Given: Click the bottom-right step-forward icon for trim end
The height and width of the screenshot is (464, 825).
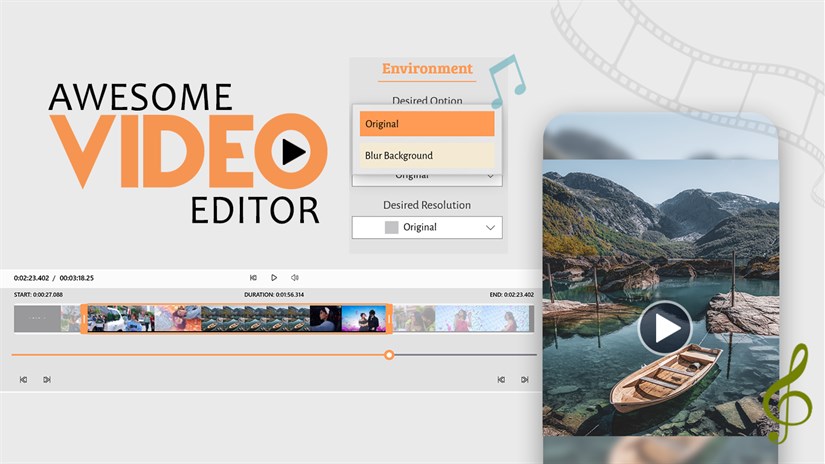Looking at the screenshot, I should (x=524, y=380).
